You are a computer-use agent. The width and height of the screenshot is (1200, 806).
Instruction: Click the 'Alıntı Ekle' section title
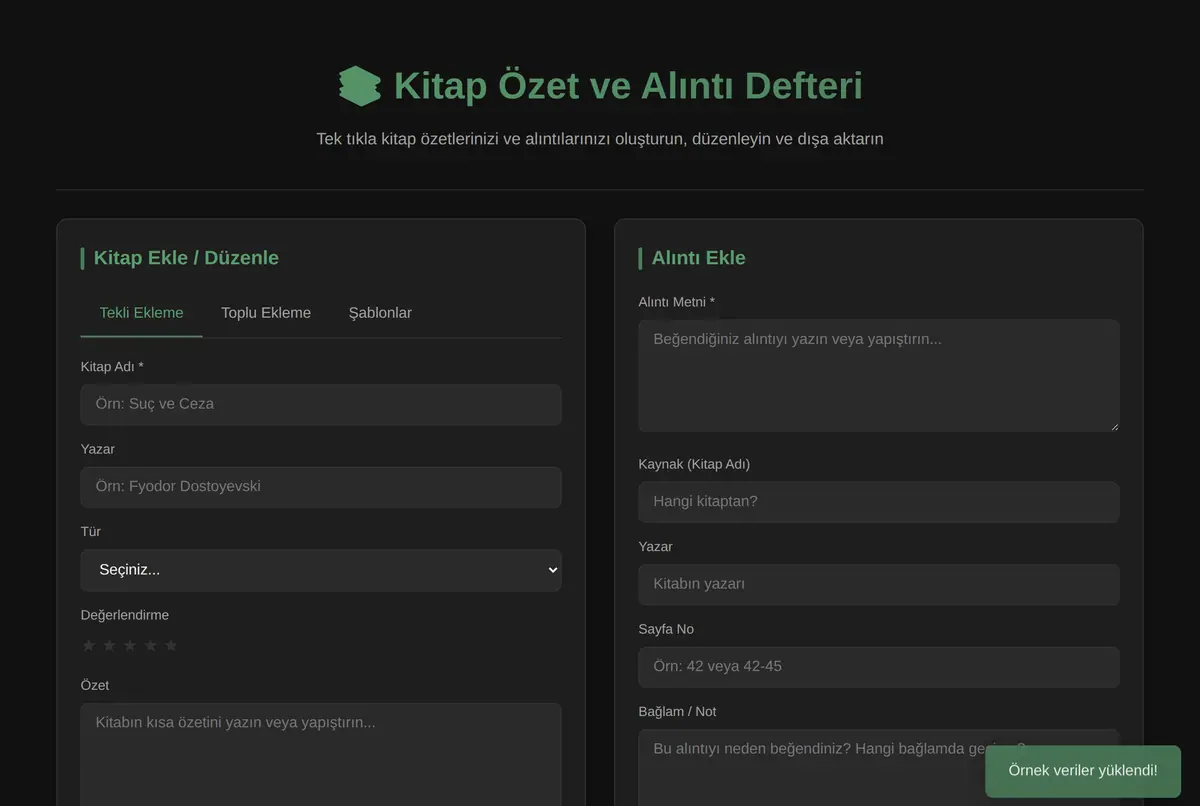click(x=699, y=258)
